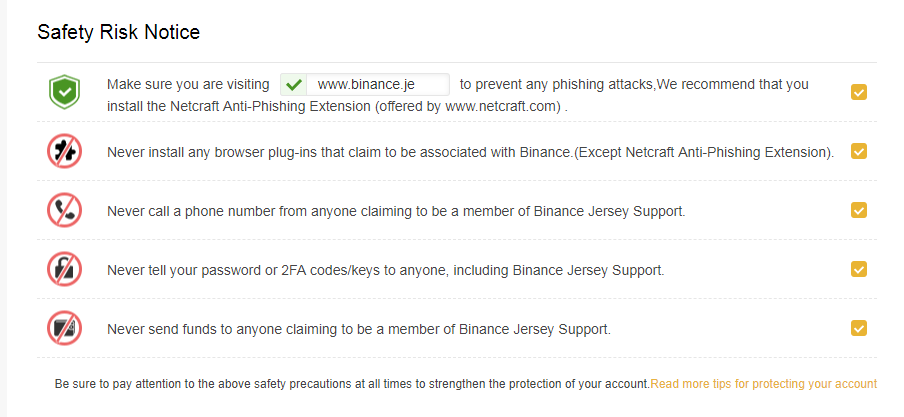
Task: Select the never tell your password sentence
Action: pyautogui.click(x=386, y=271)
